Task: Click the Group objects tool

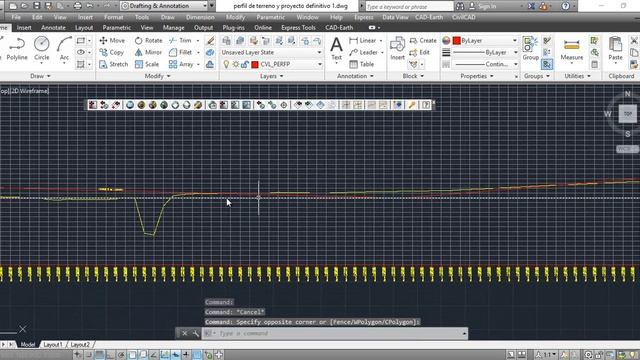Action: [531, 48]
